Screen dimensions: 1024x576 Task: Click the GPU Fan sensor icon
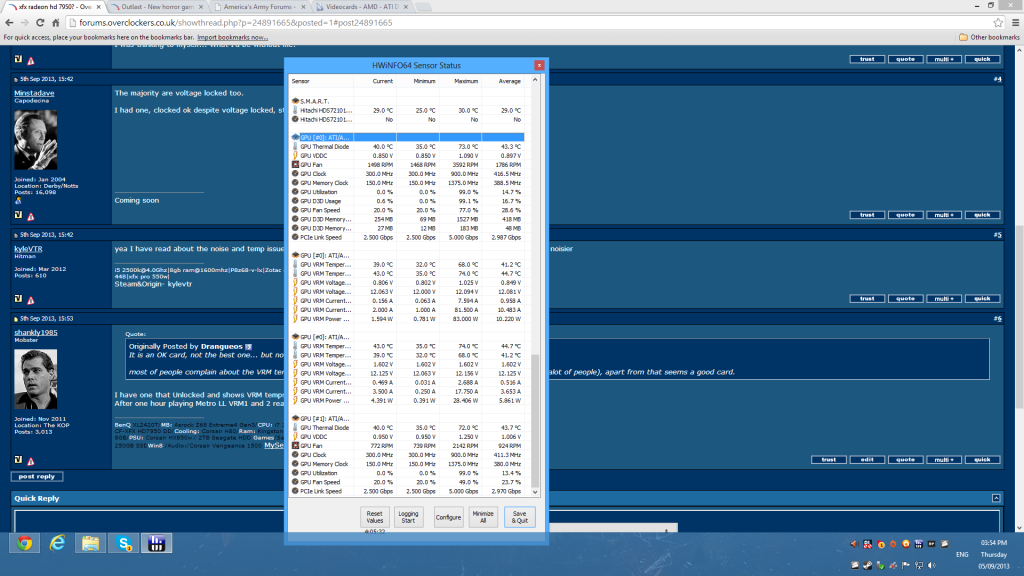coord(295,164)
